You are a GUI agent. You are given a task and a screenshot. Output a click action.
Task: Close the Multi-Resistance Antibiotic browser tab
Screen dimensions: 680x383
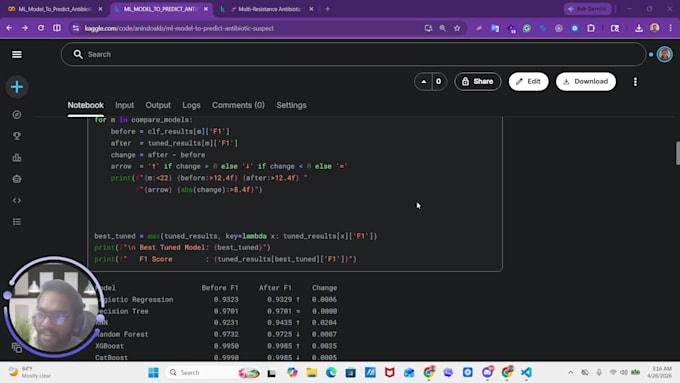(311, 9)
